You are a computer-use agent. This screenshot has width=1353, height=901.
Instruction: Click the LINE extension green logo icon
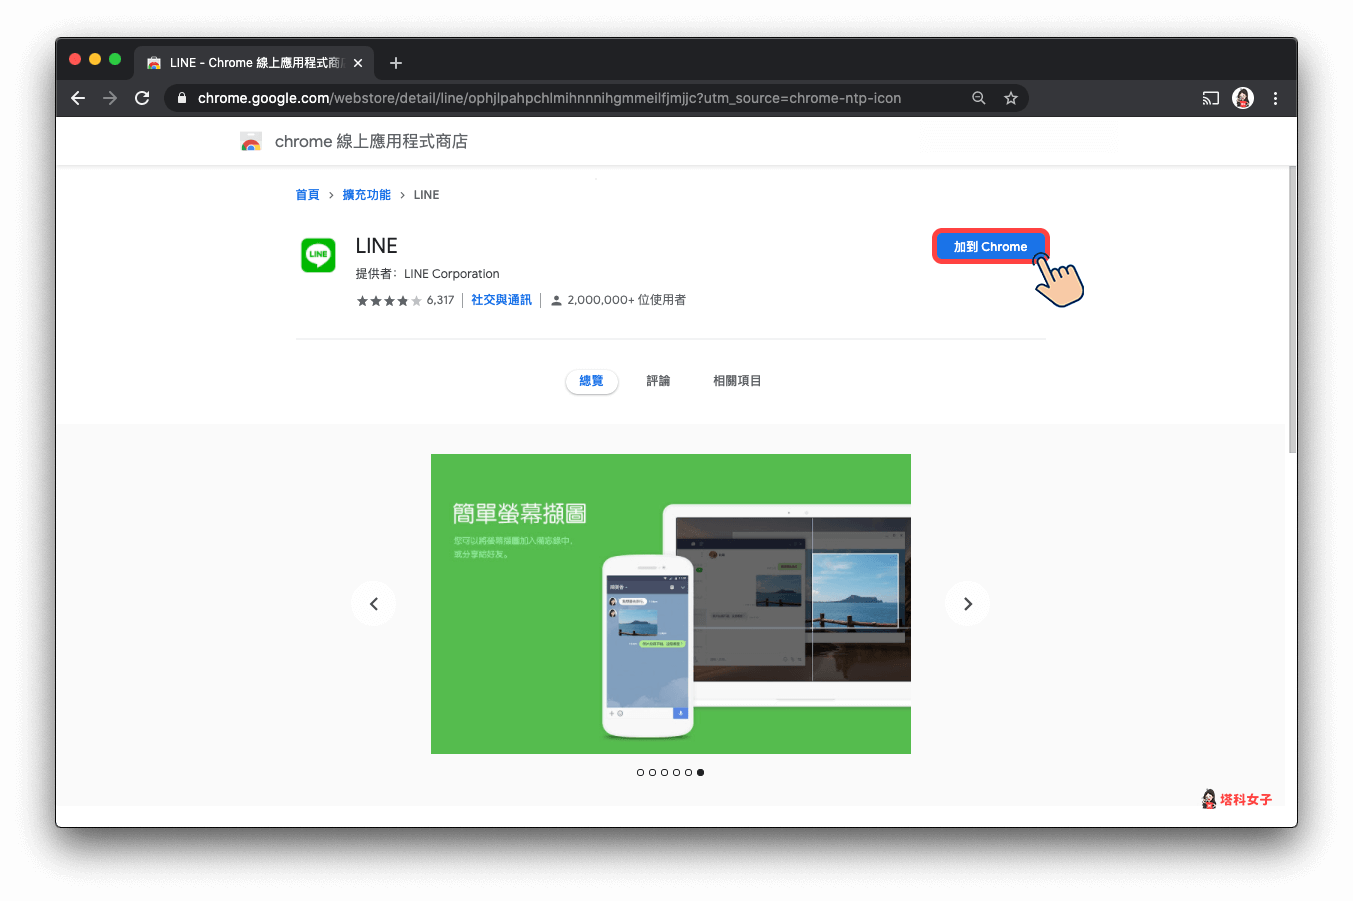coord(317,255)
